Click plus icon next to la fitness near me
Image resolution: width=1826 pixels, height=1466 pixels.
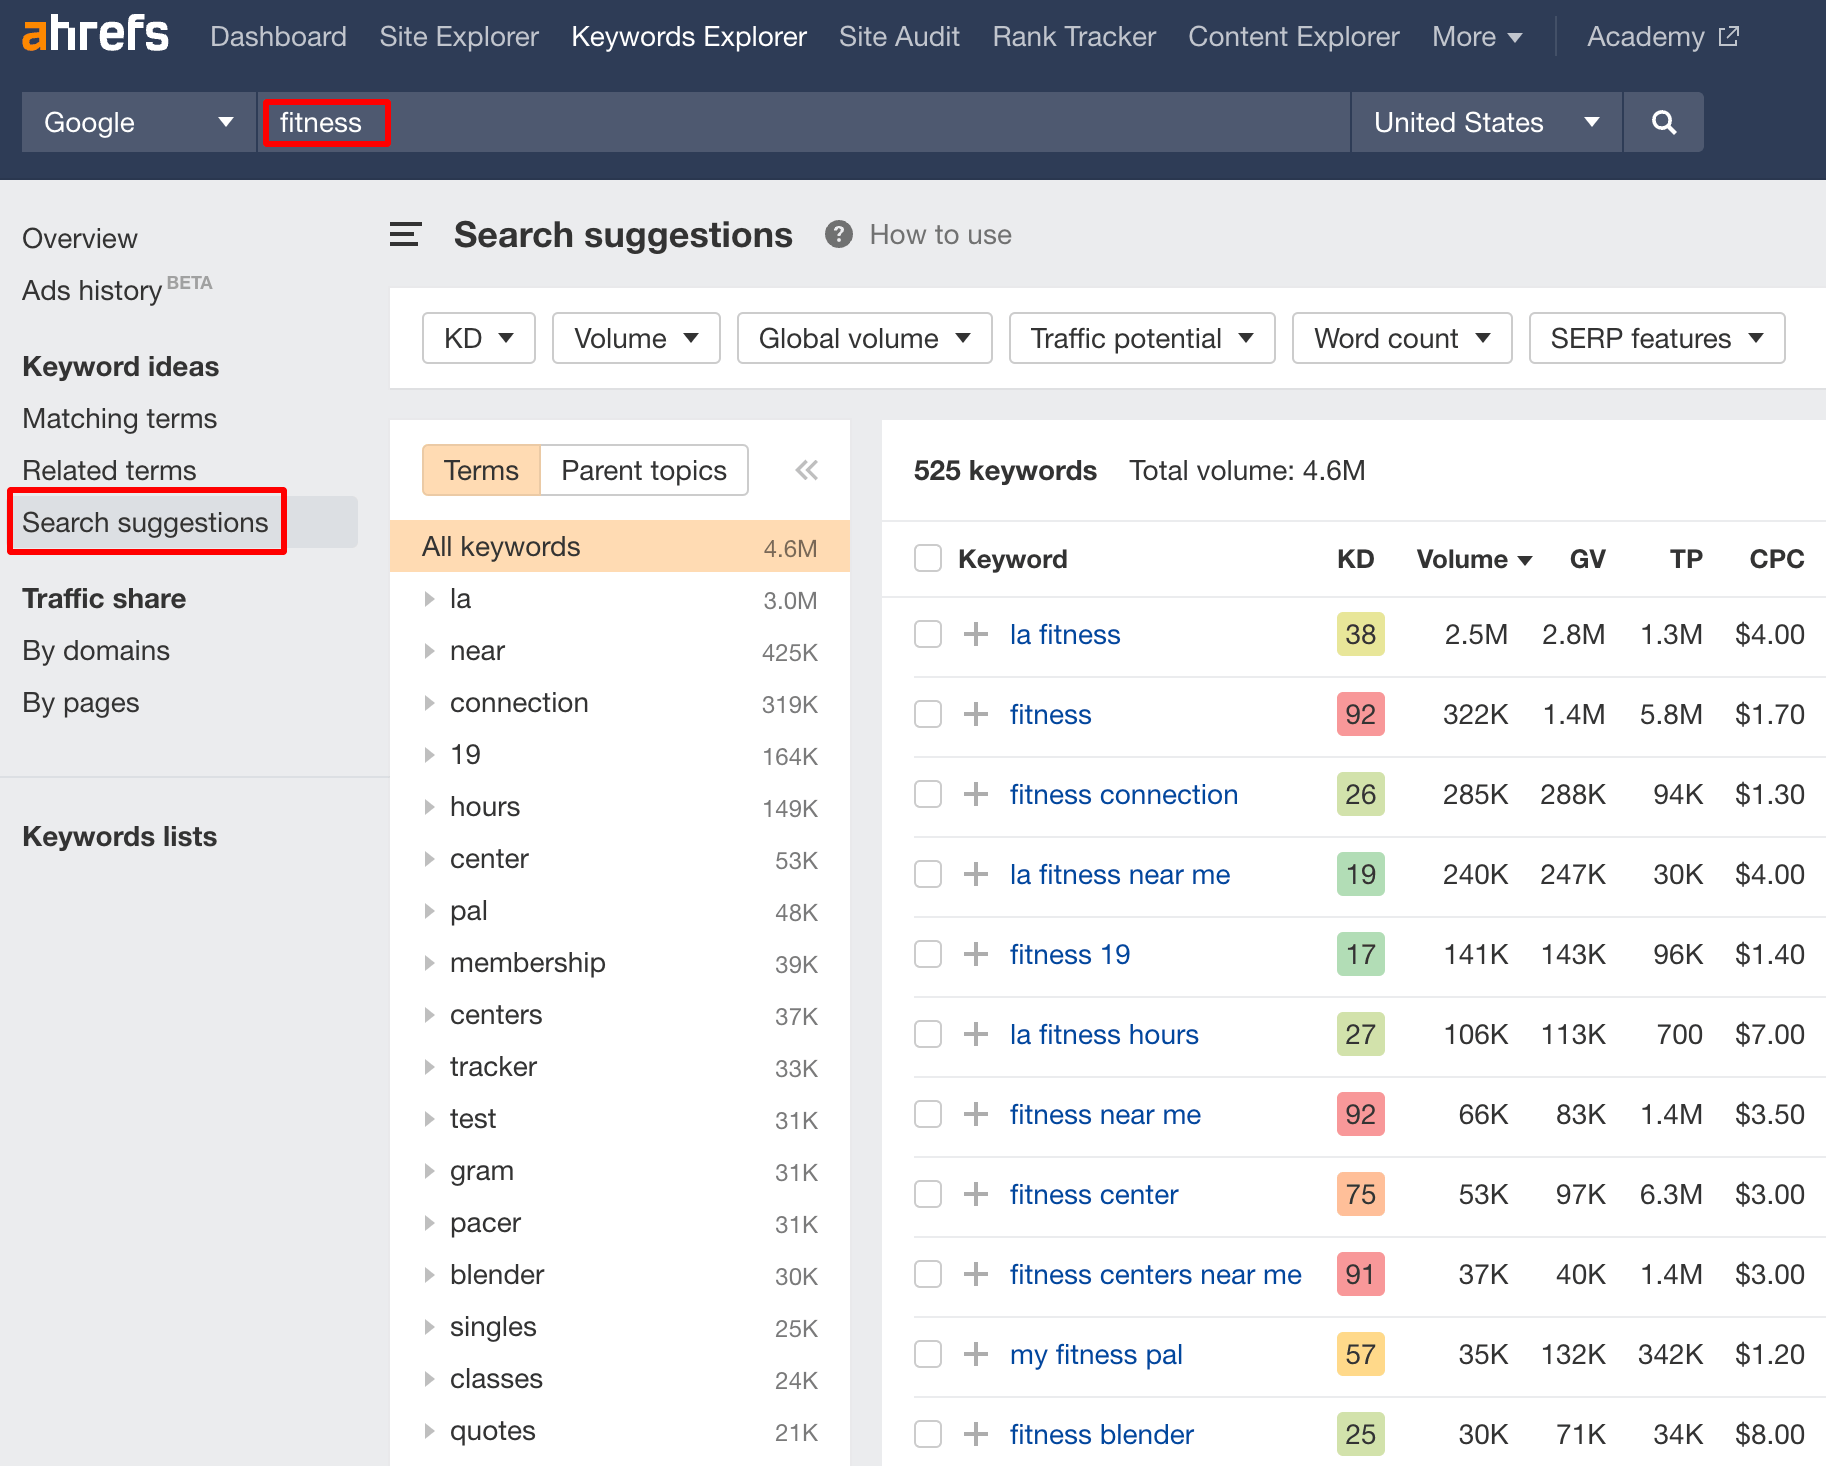(976, 874)
